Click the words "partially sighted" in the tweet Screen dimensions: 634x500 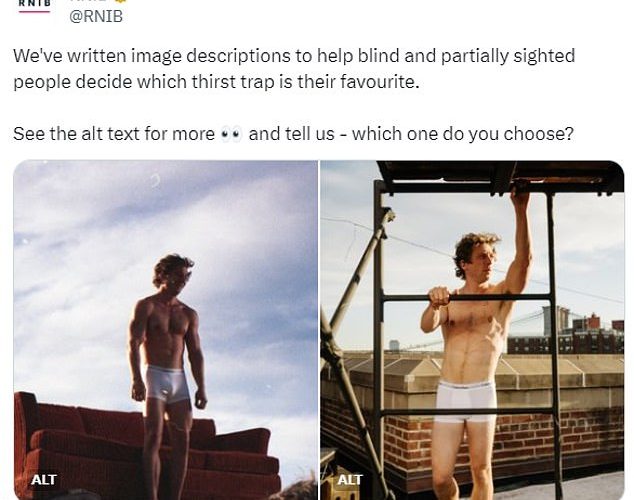pos(508,56)
